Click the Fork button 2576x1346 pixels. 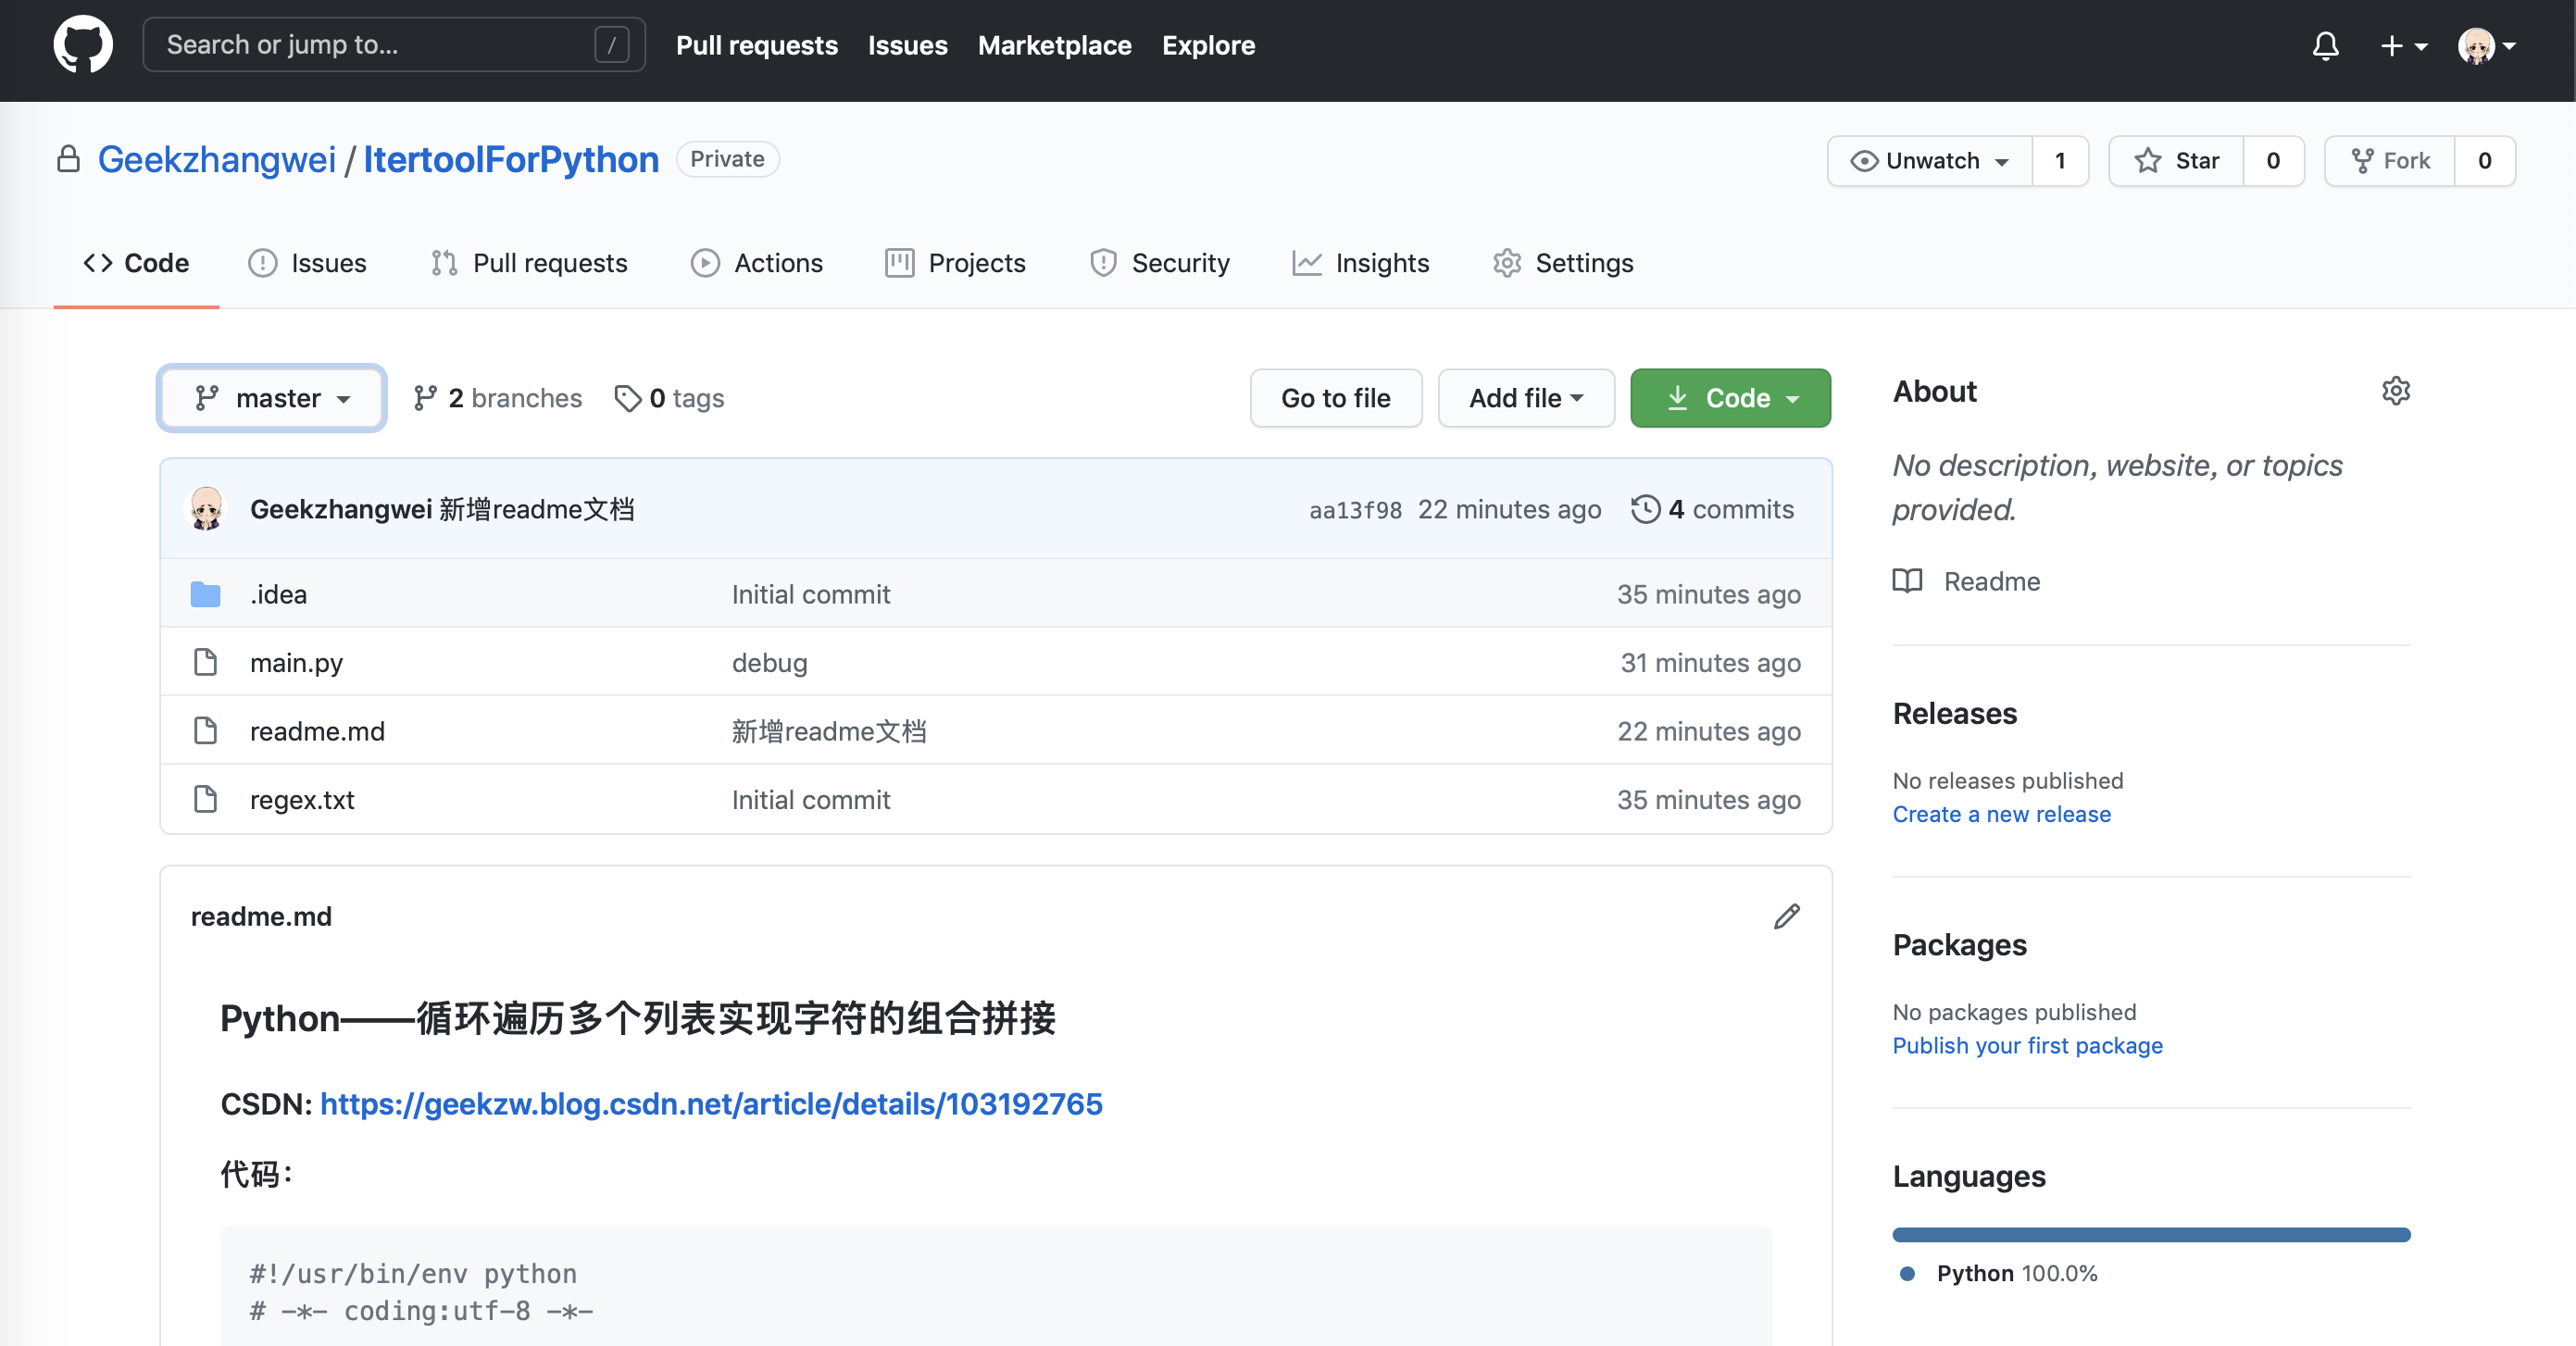click(2390, 161)
